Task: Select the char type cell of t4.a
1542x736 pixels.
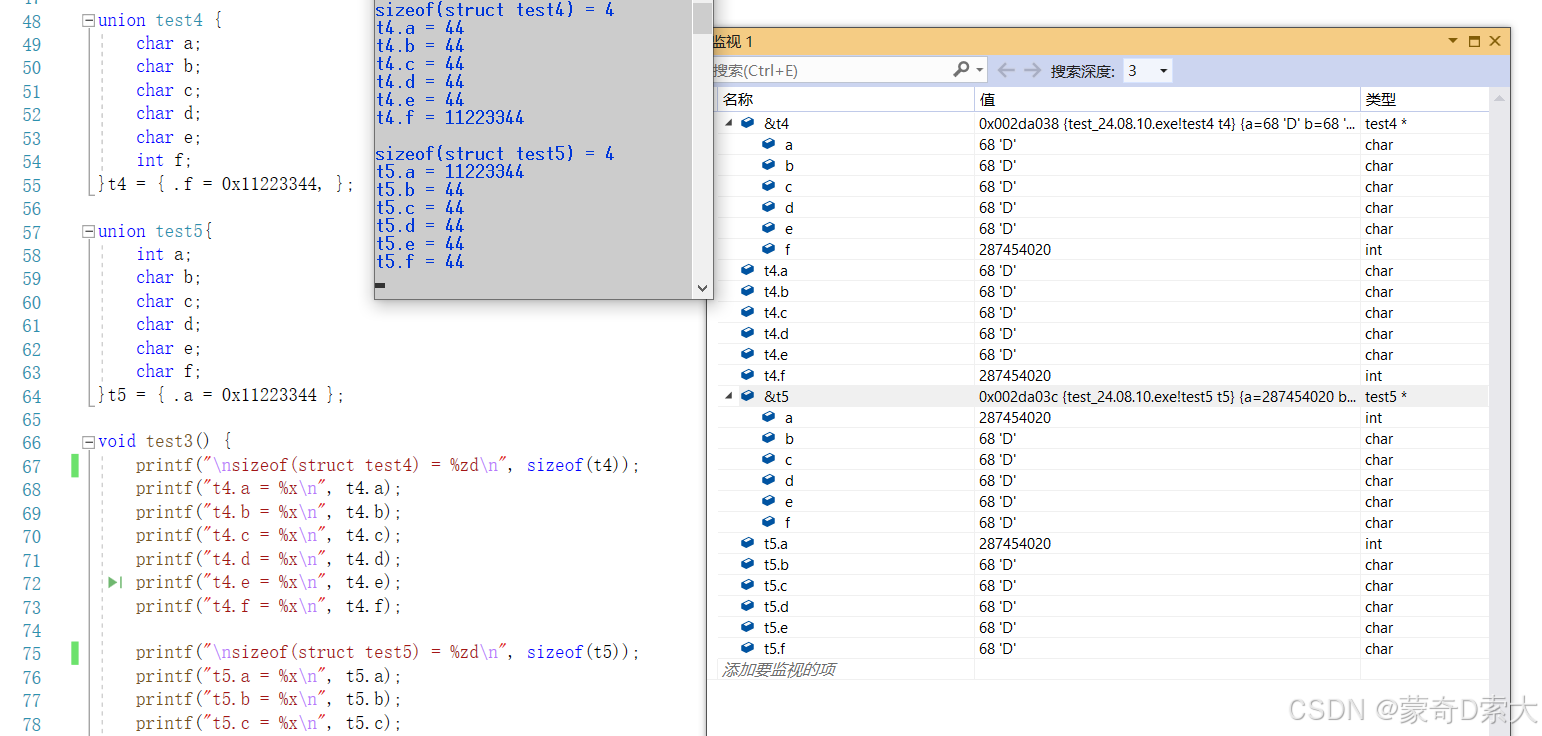Action: pos(1379,271)
